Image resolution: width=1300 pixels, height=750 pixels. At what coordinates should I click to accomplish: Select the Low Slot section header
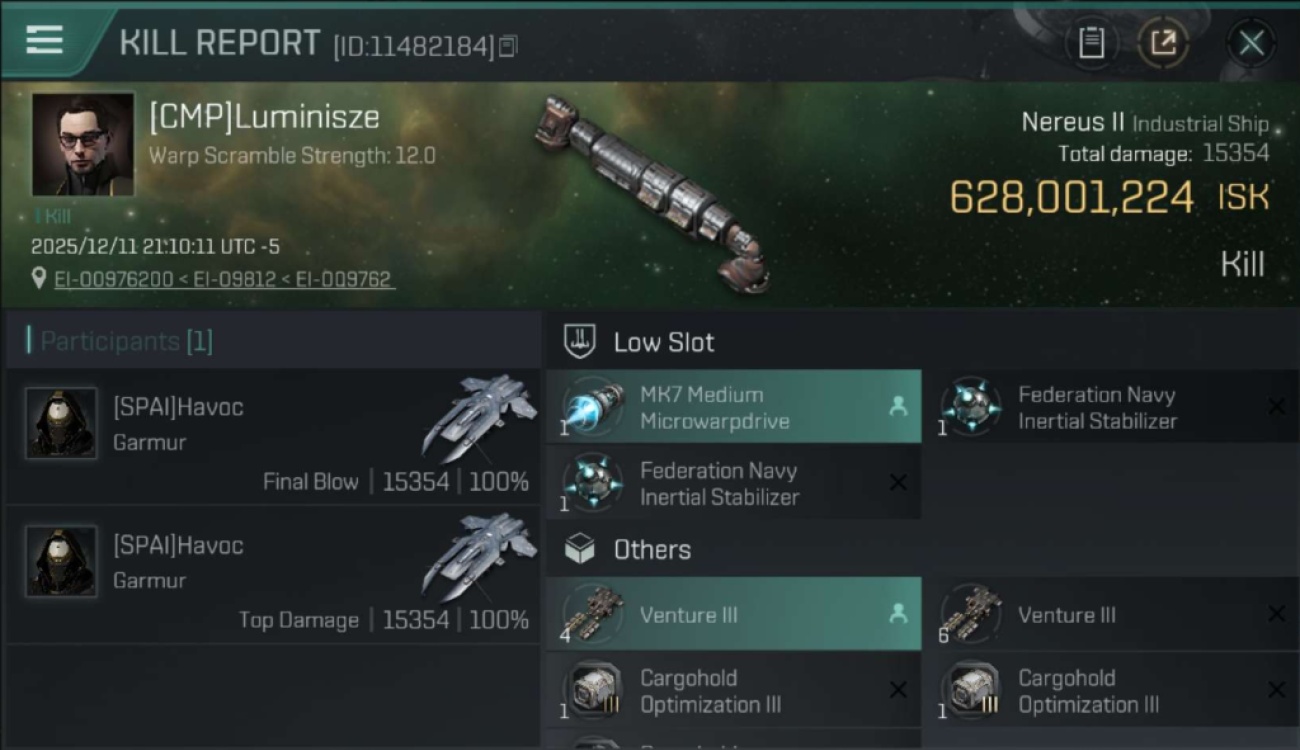[x=663, y=342]
